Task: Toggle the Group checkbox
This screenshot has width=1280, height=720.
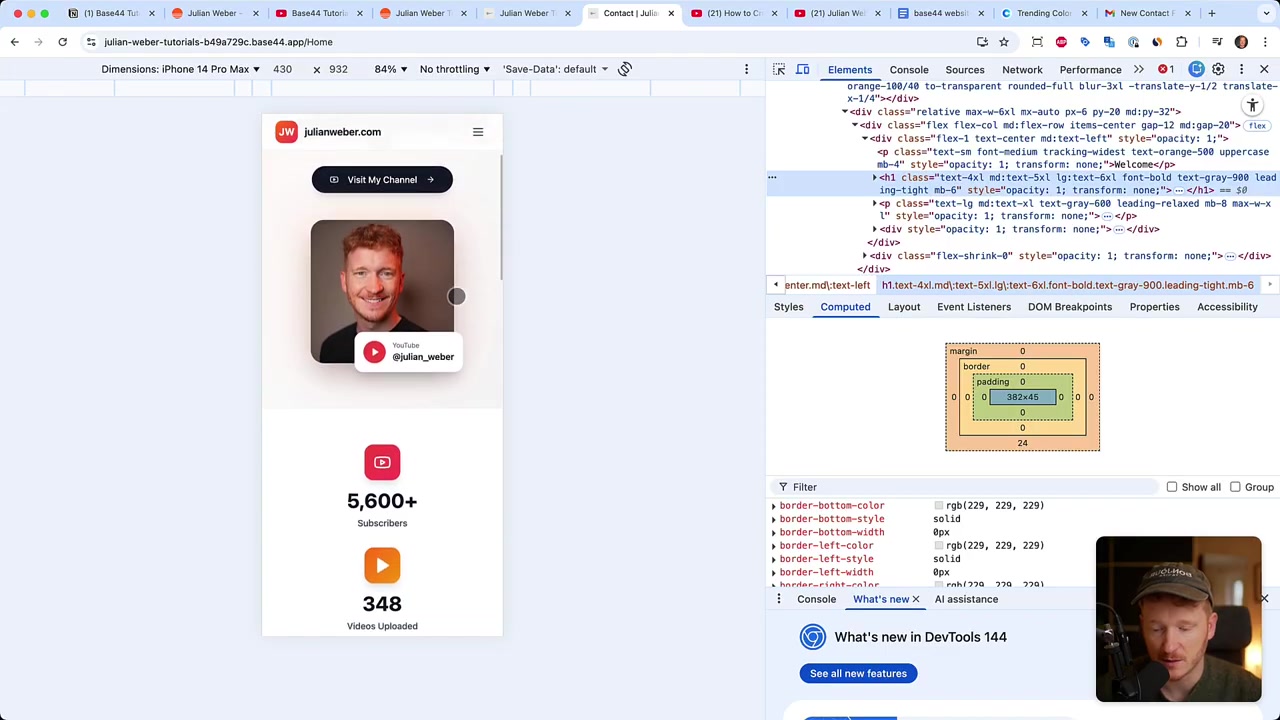Action: 1235,487
